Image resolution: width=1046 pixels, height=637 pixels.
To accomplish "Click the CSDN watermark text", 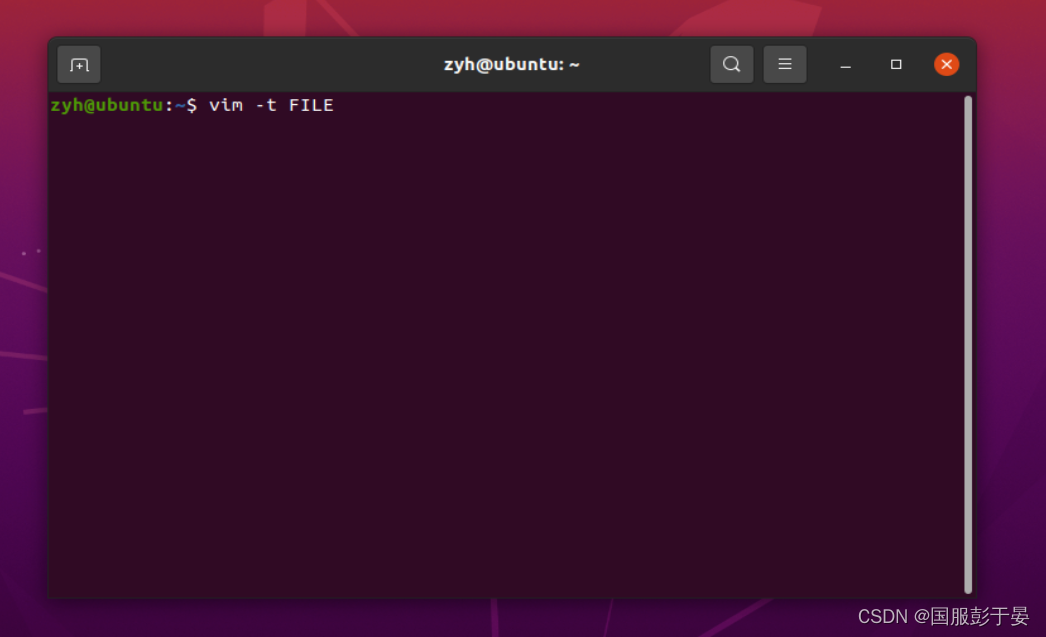I will [884, 616].
